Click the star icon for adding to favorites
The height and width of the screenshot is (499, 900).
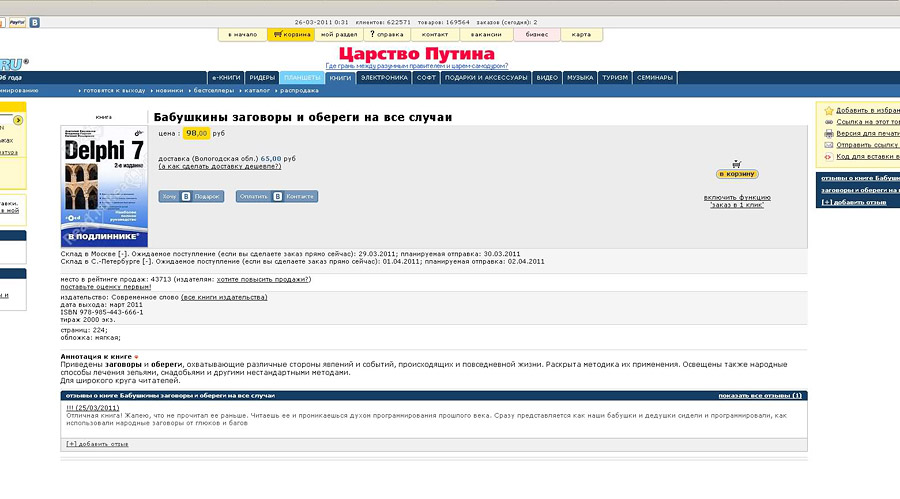pos(828,110)
